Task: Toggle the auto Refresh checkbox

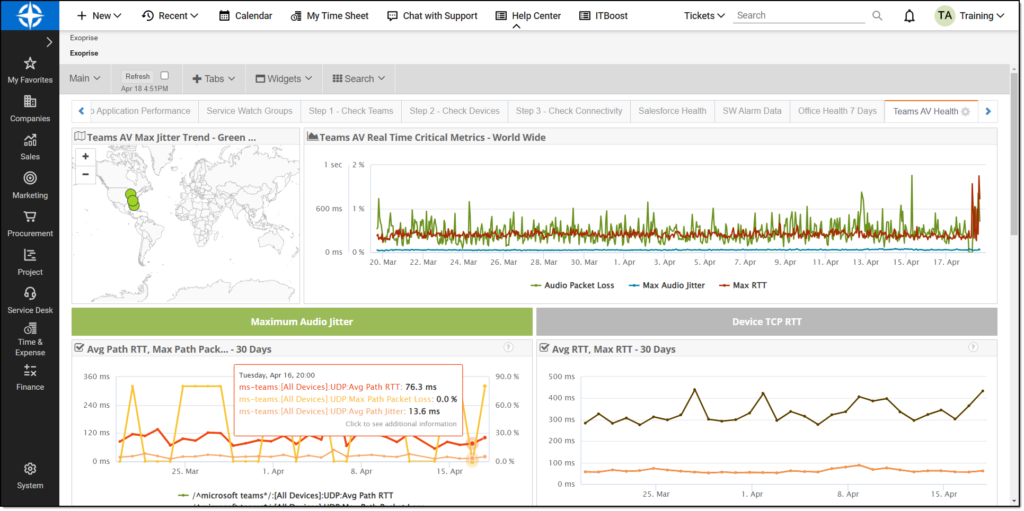Action: (165, 76)
